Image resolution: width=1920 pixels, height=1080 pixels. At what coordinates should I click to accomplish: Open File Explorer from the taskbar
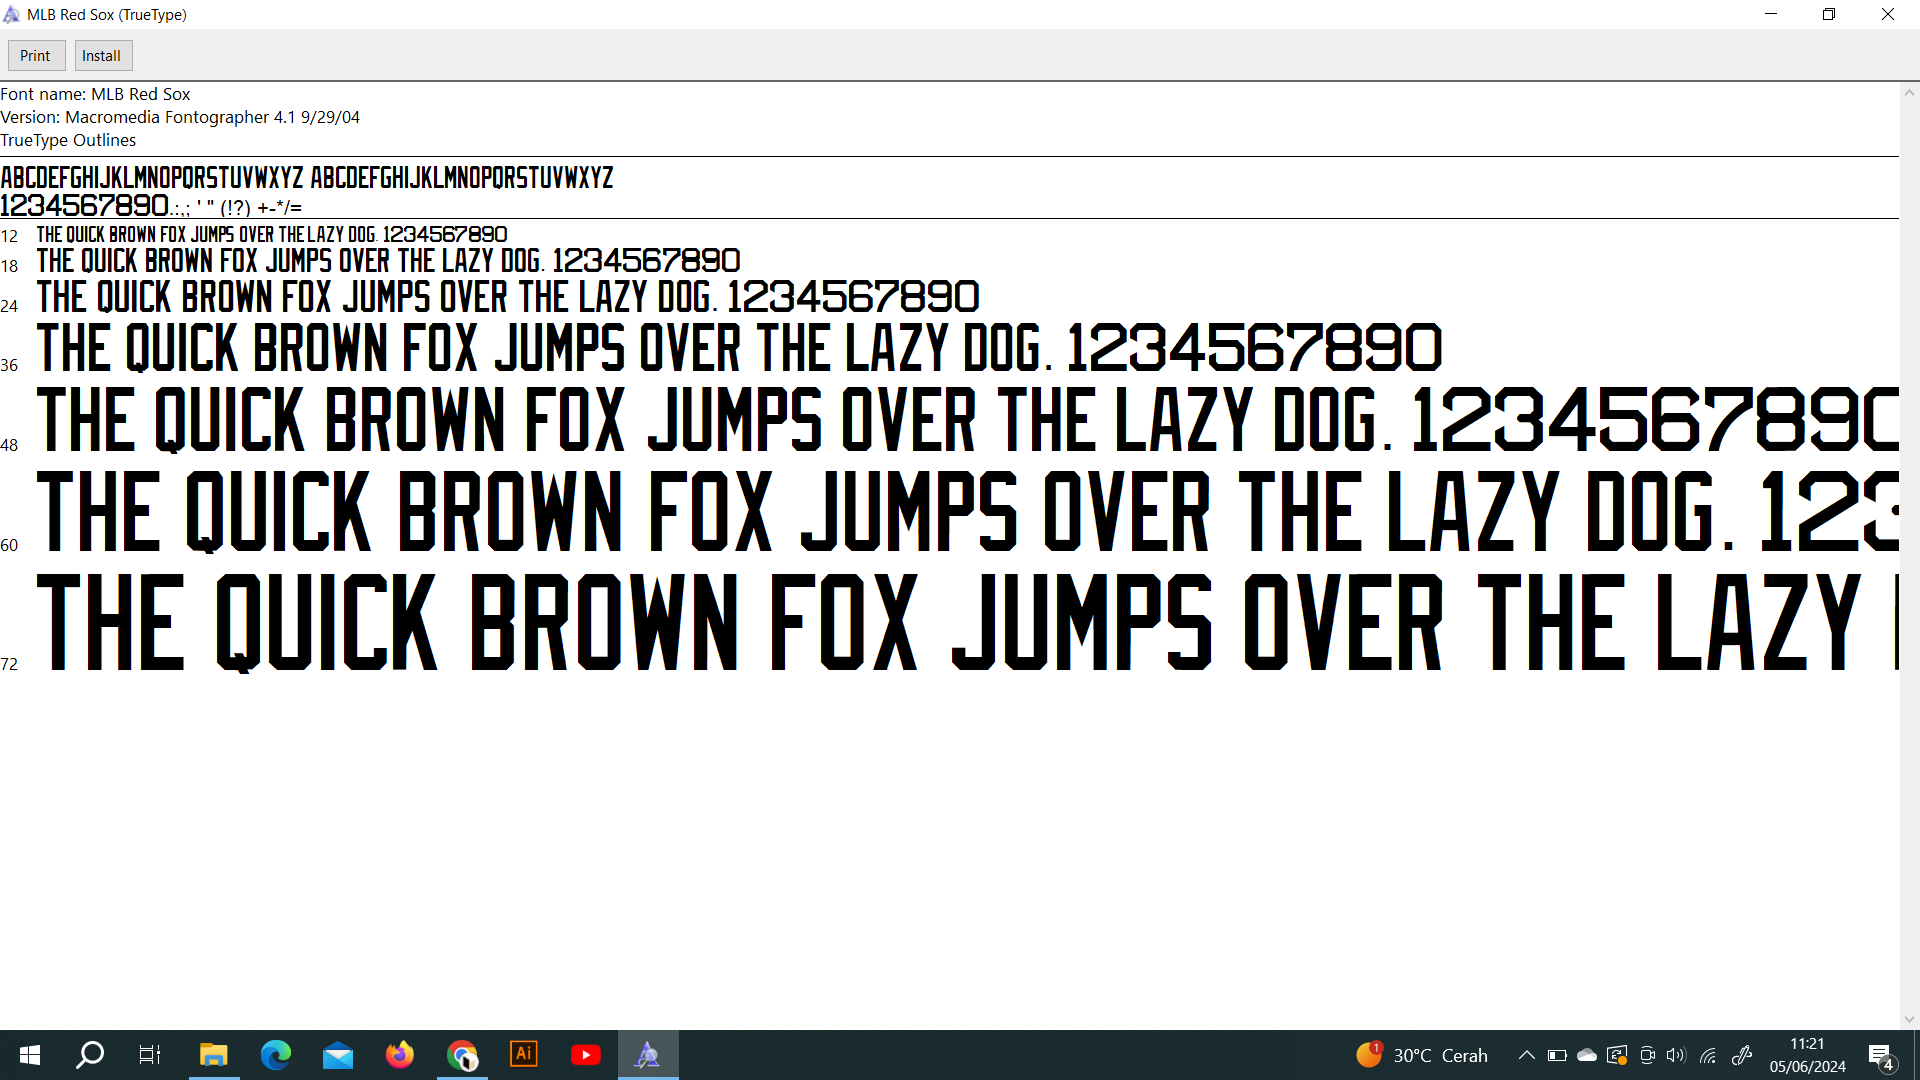(x=213, y=1055)
